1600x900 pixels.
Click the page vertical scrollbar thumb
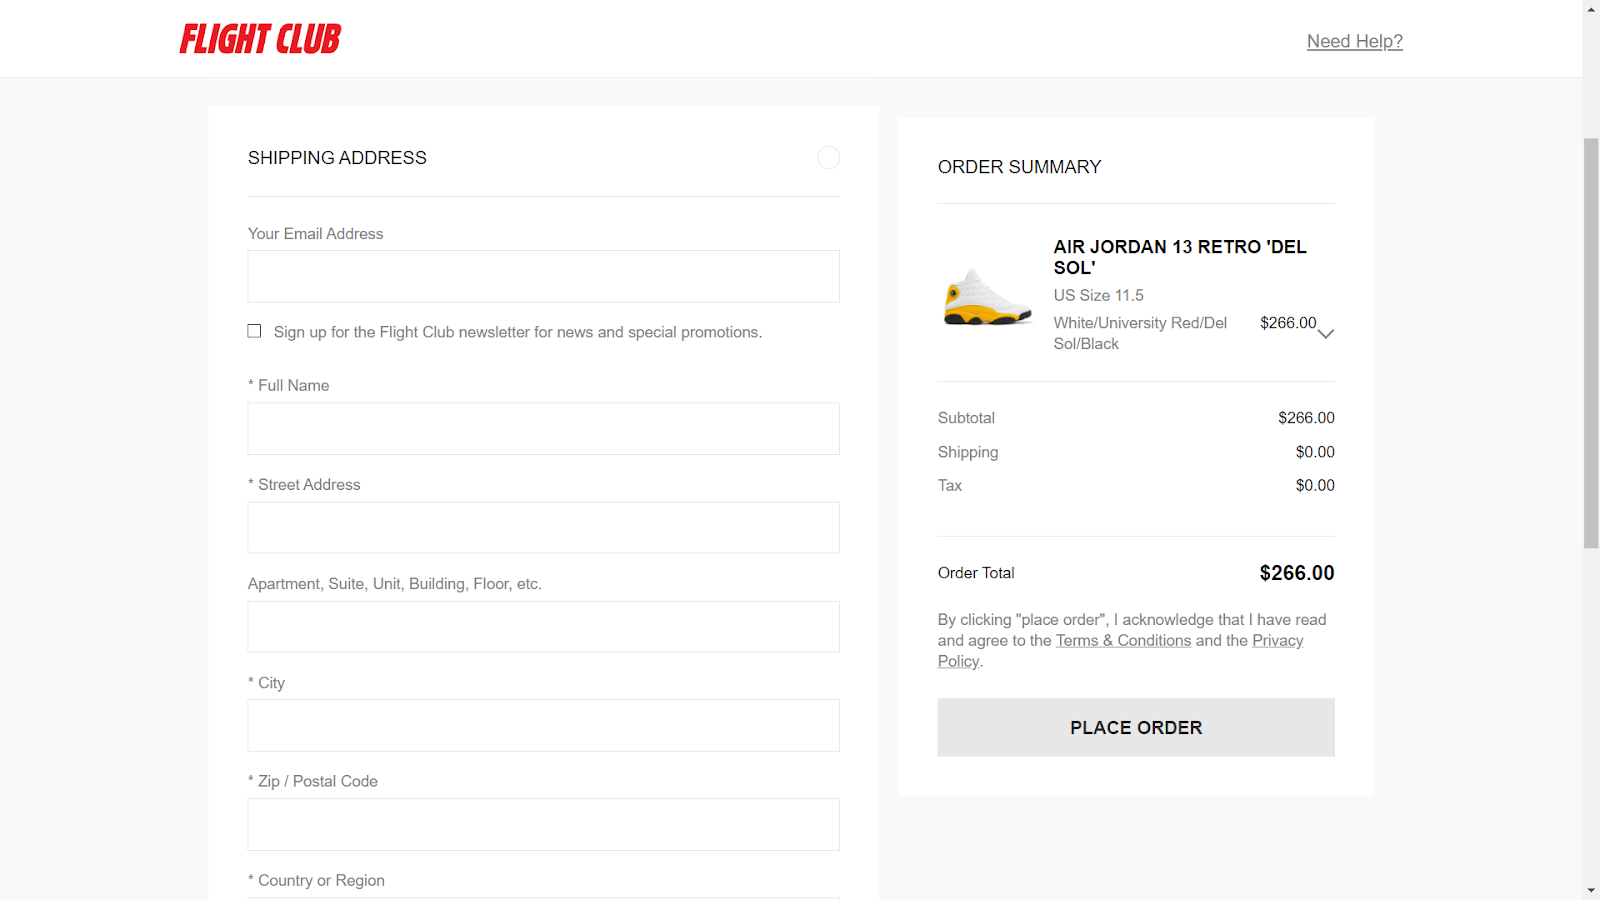coord(1591,343)
